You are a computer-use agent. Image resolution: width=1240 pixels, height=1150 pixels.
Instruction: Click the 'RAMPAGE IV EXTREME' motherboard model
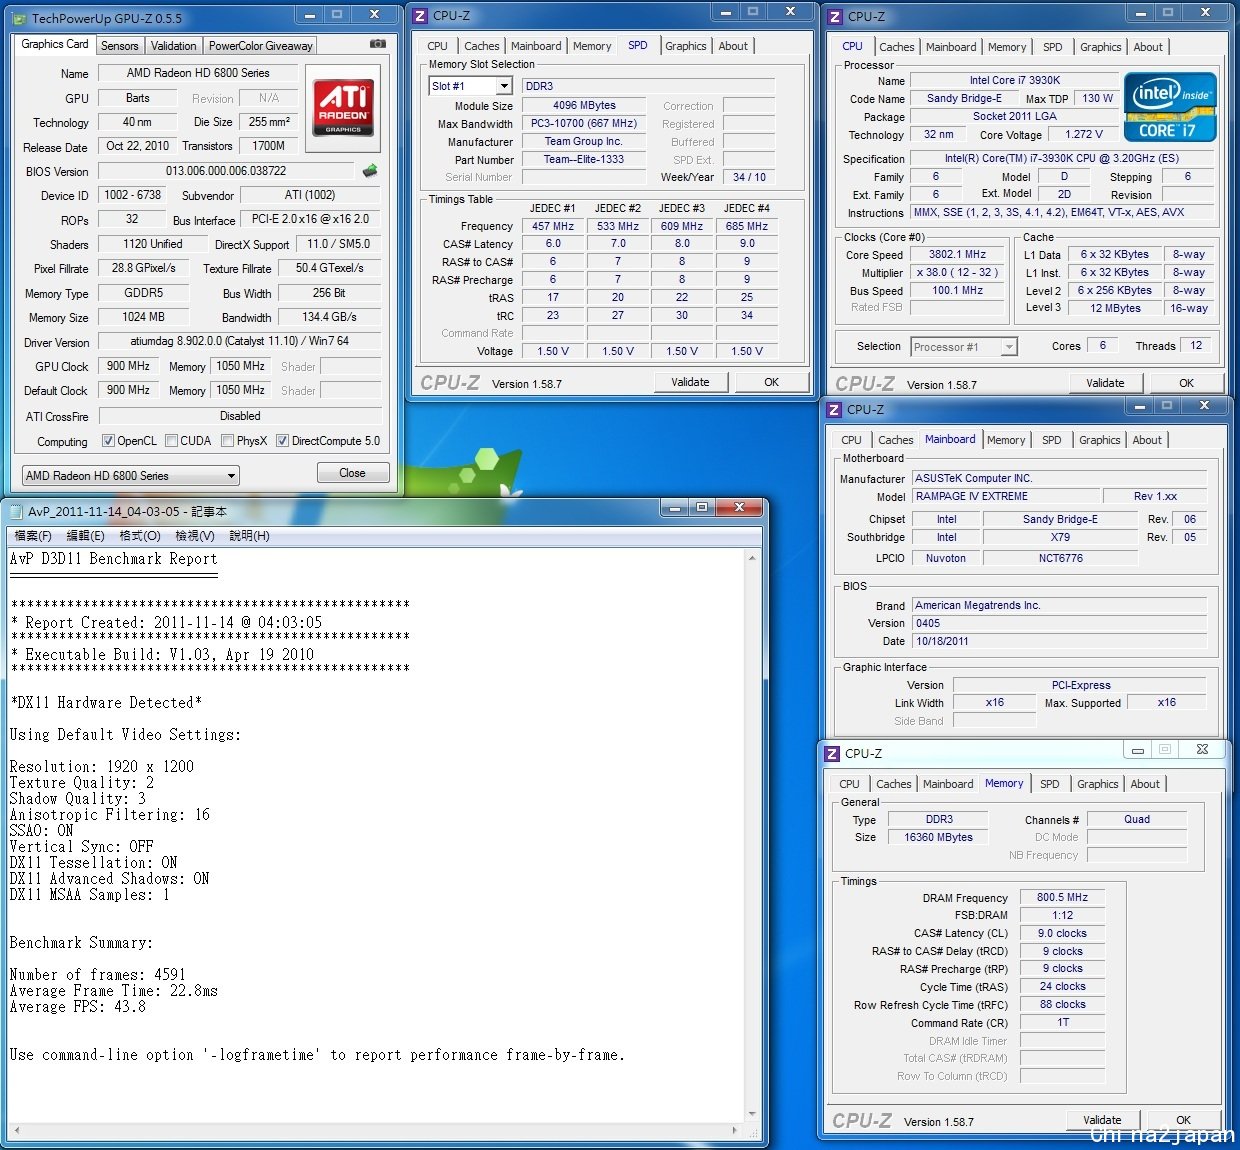tap(1004, 496)
